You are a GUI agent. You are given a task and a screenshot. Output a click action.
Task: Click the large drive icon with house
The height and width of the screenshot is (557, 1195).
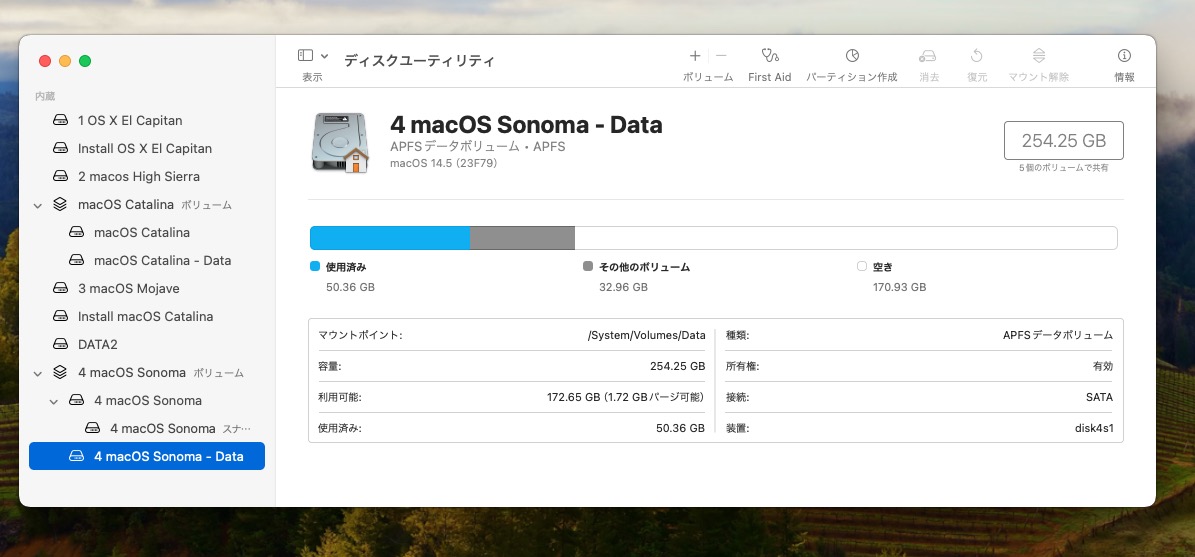(340, 142)
